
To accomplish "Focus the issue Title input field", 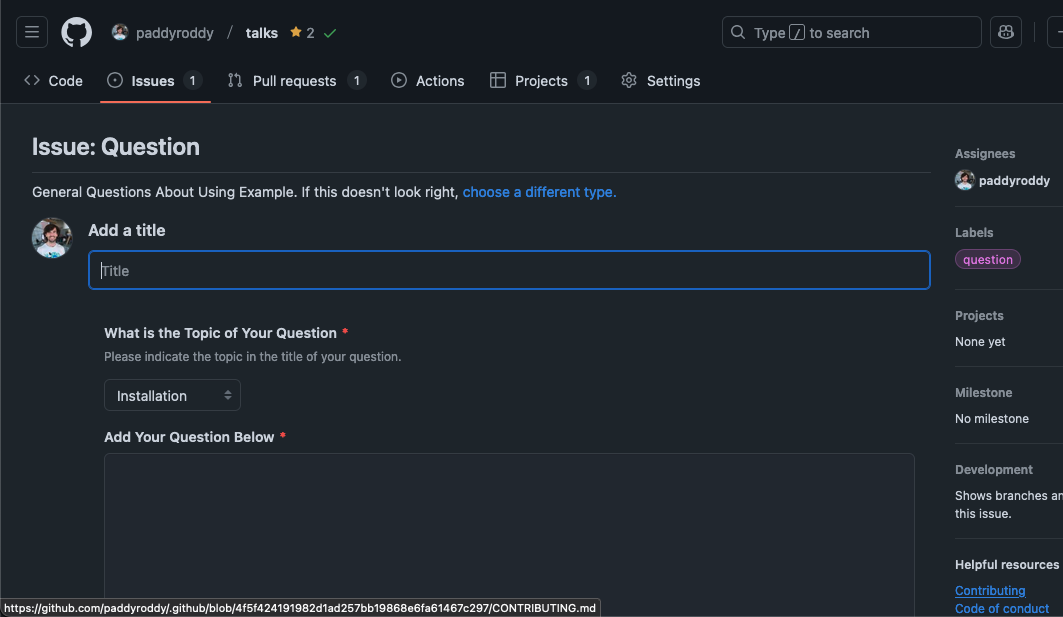I will point(509,271).
